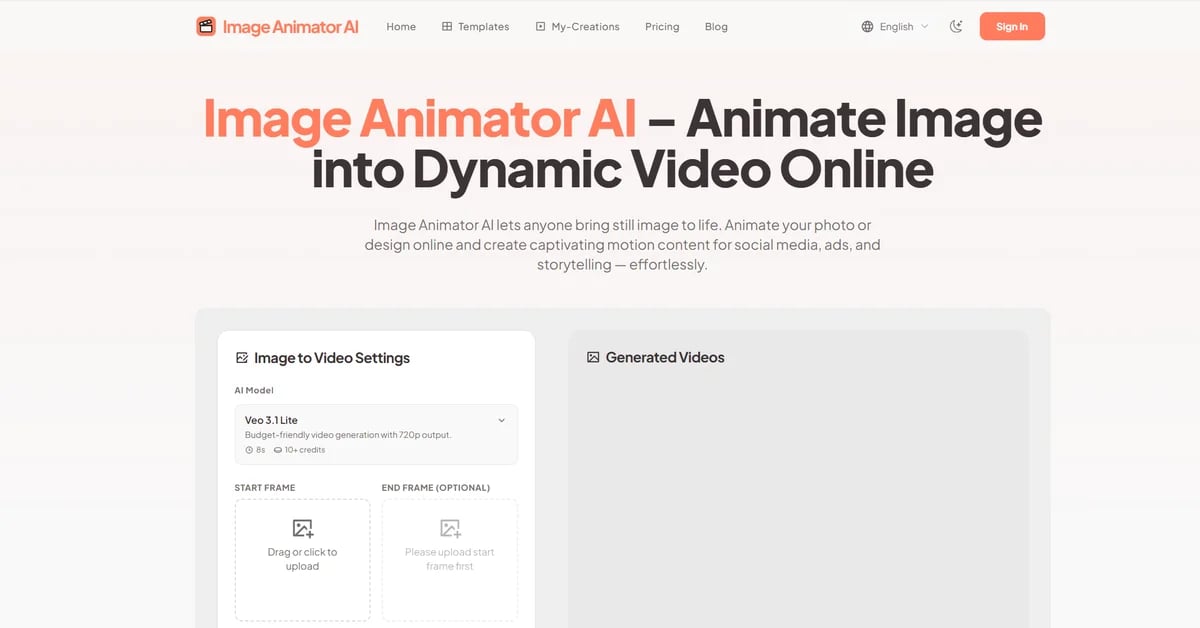Click the End Frame add-image icon
The image size is (1200, 628).
[450, 528]
